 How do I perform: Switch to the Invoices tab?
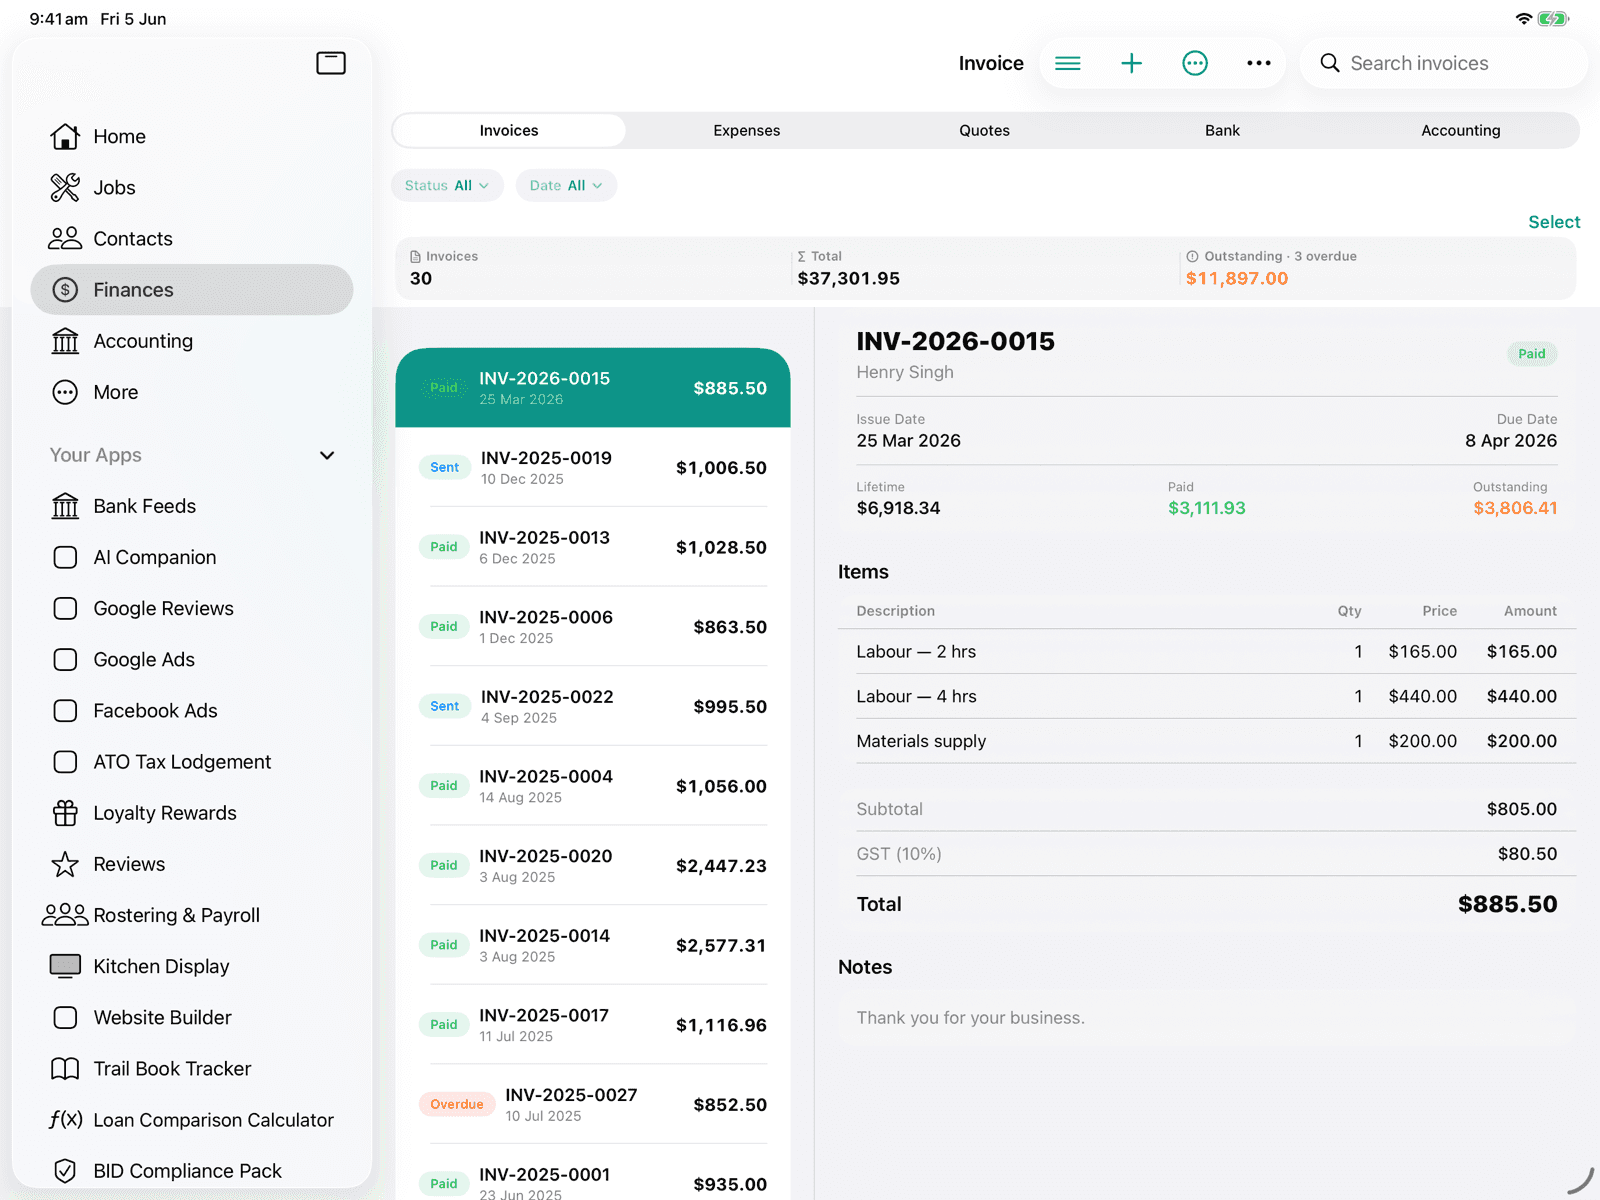tap(509, 130)
